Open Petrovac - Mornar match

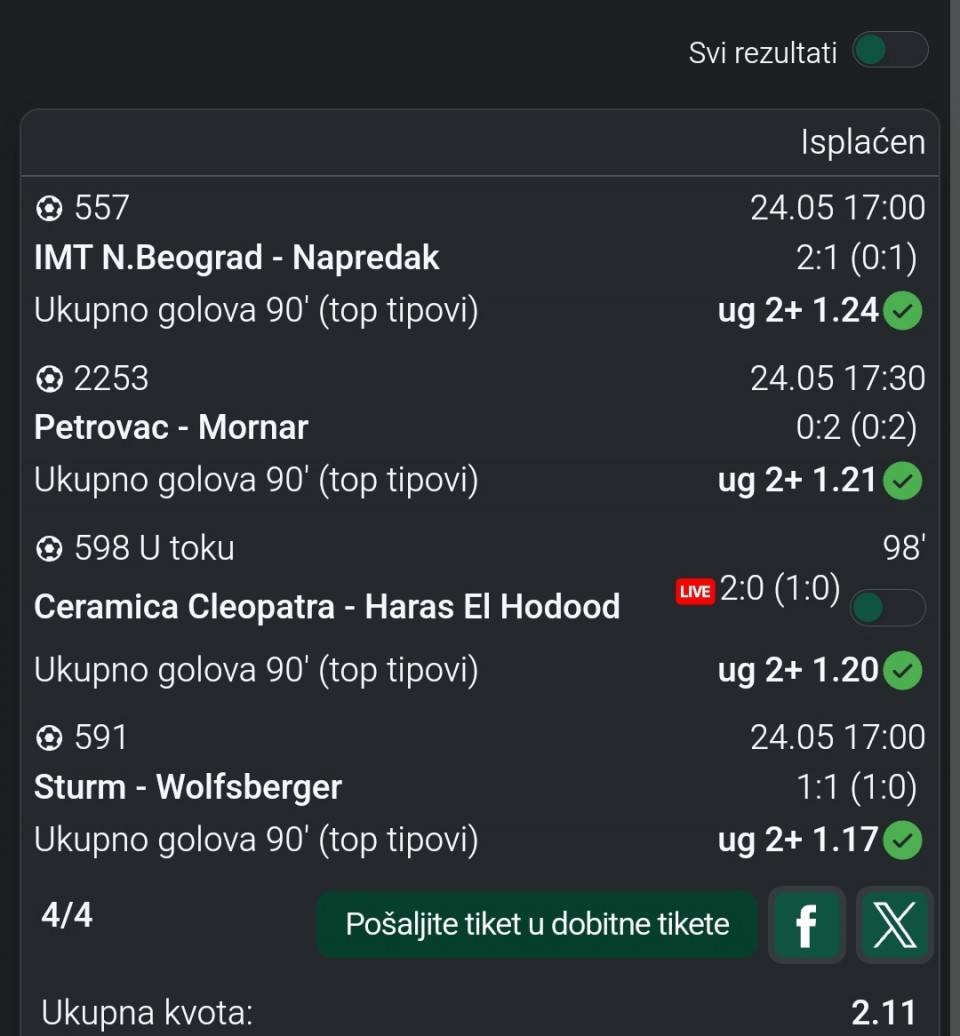(x=171, y=427)
